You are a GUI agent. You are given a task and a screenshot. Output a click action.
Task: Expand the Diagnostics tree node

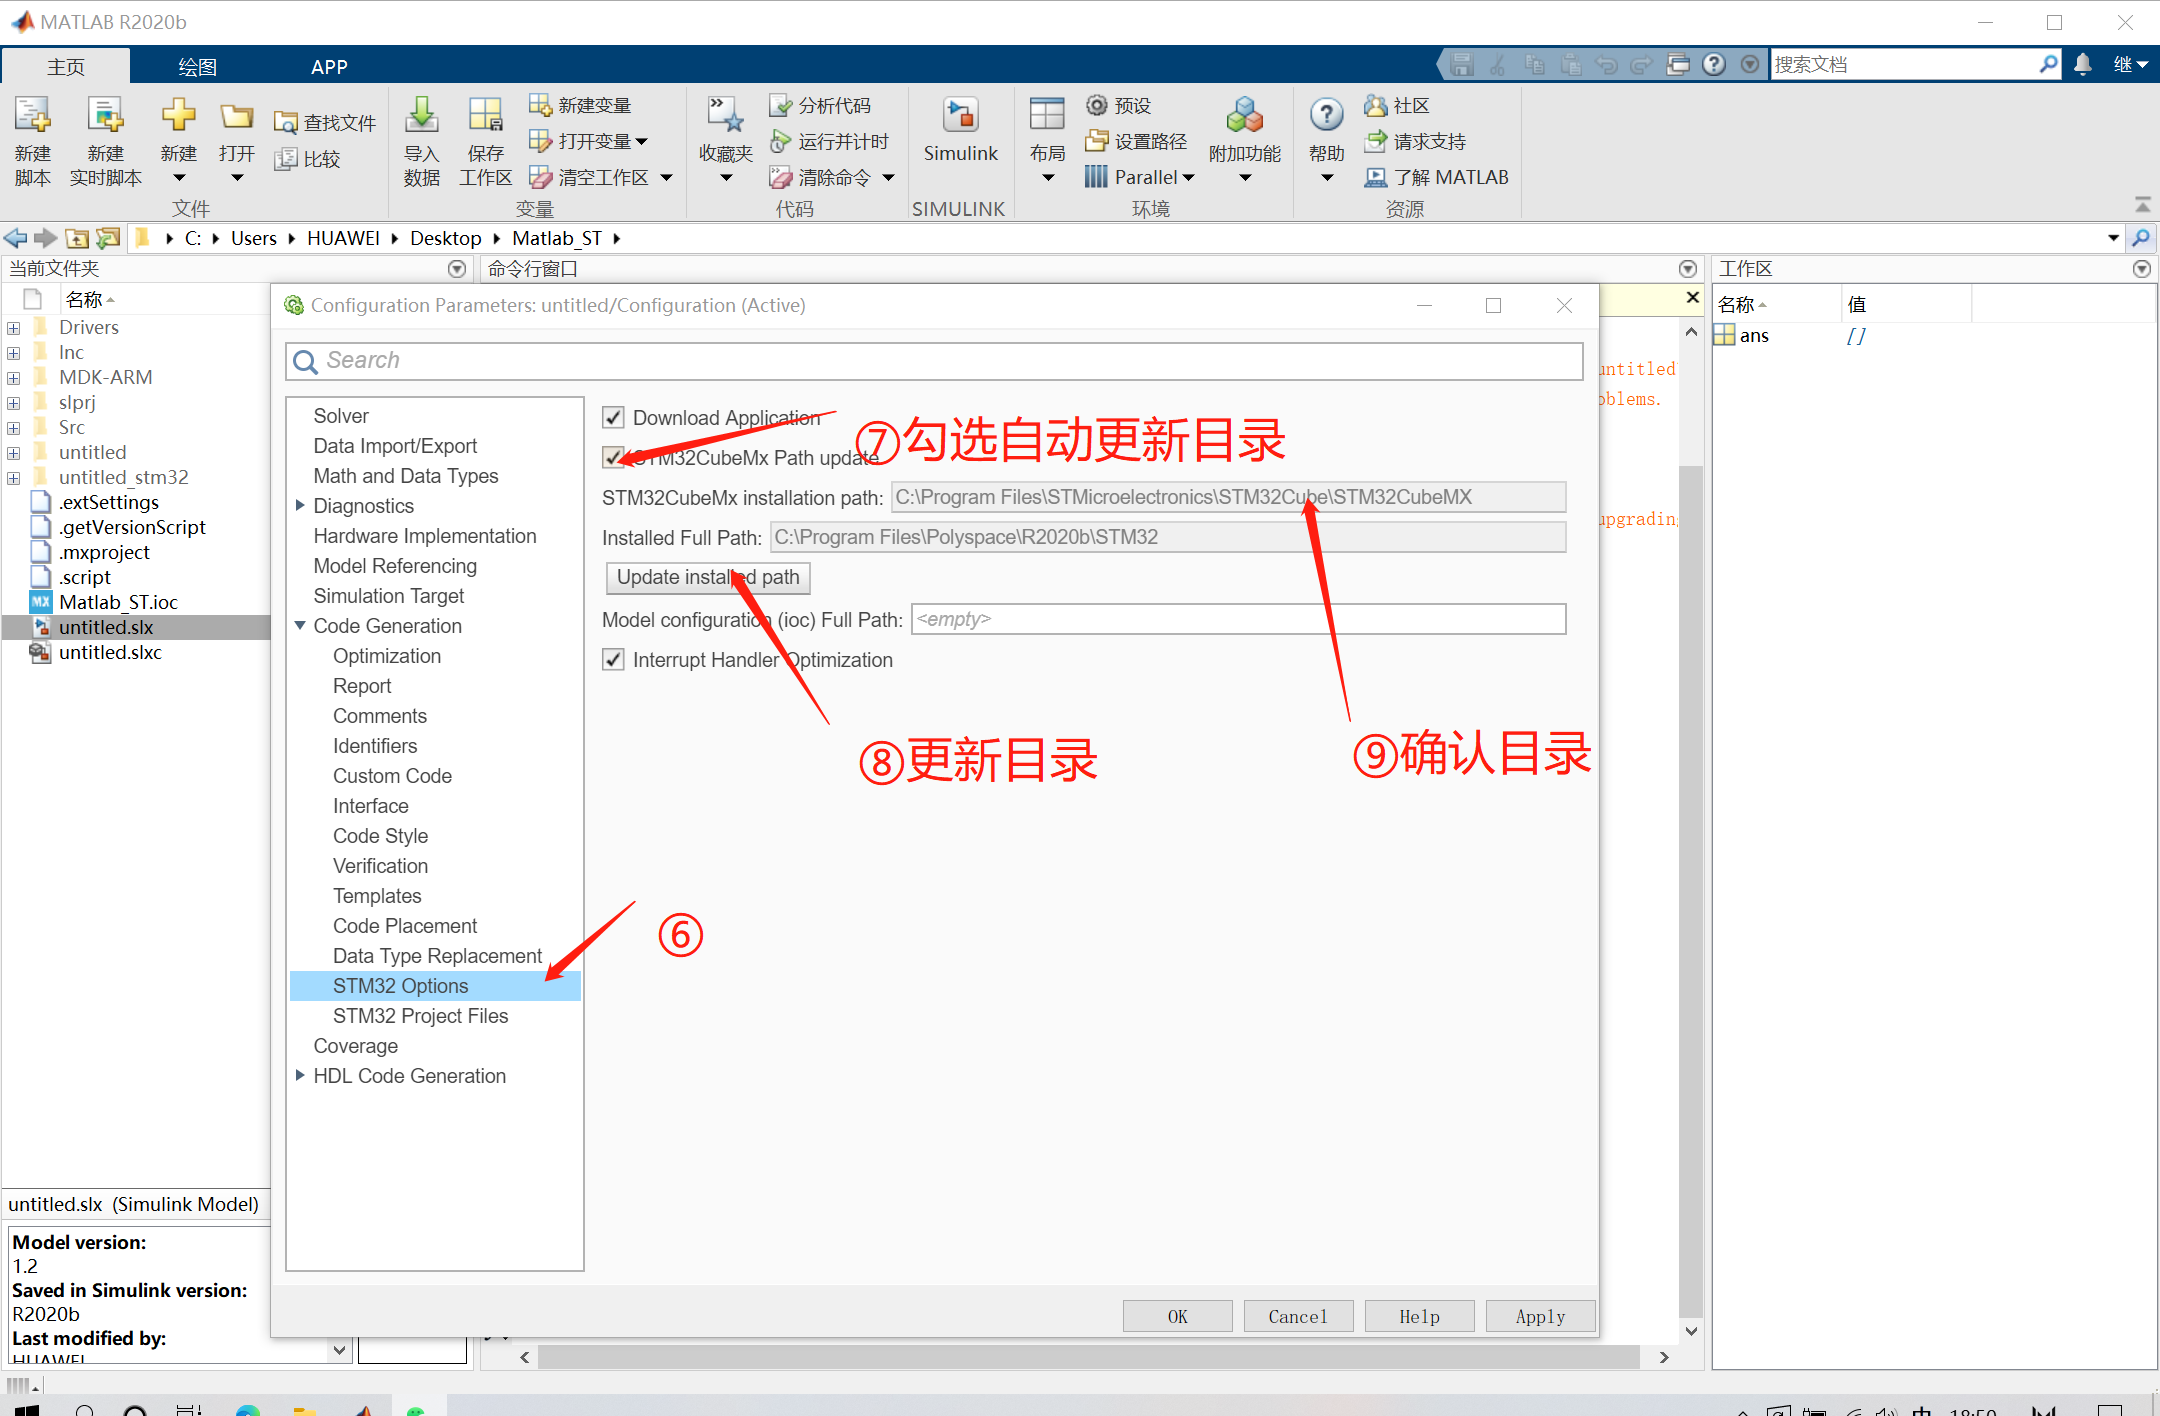pyautogui.click(x=300, y=506)
